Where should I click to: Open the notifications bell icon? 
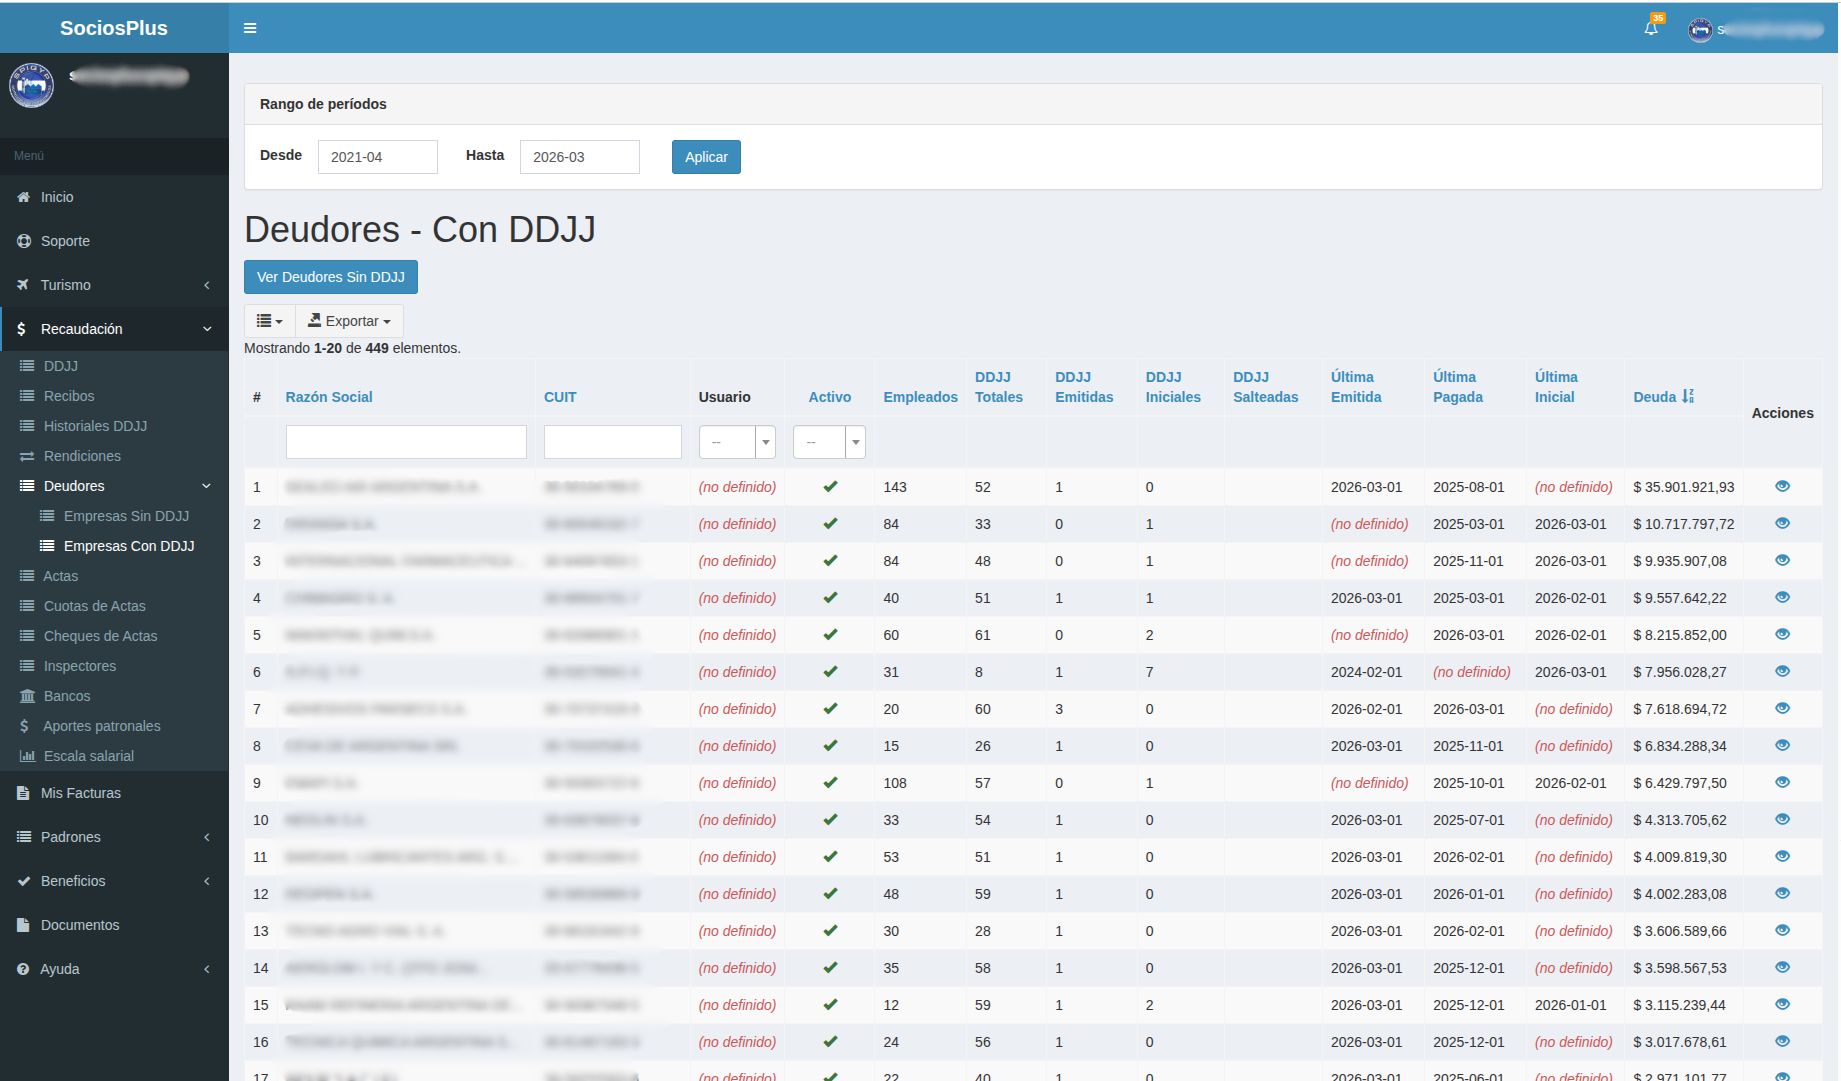pyautogui.click(x=1651, y=28)
